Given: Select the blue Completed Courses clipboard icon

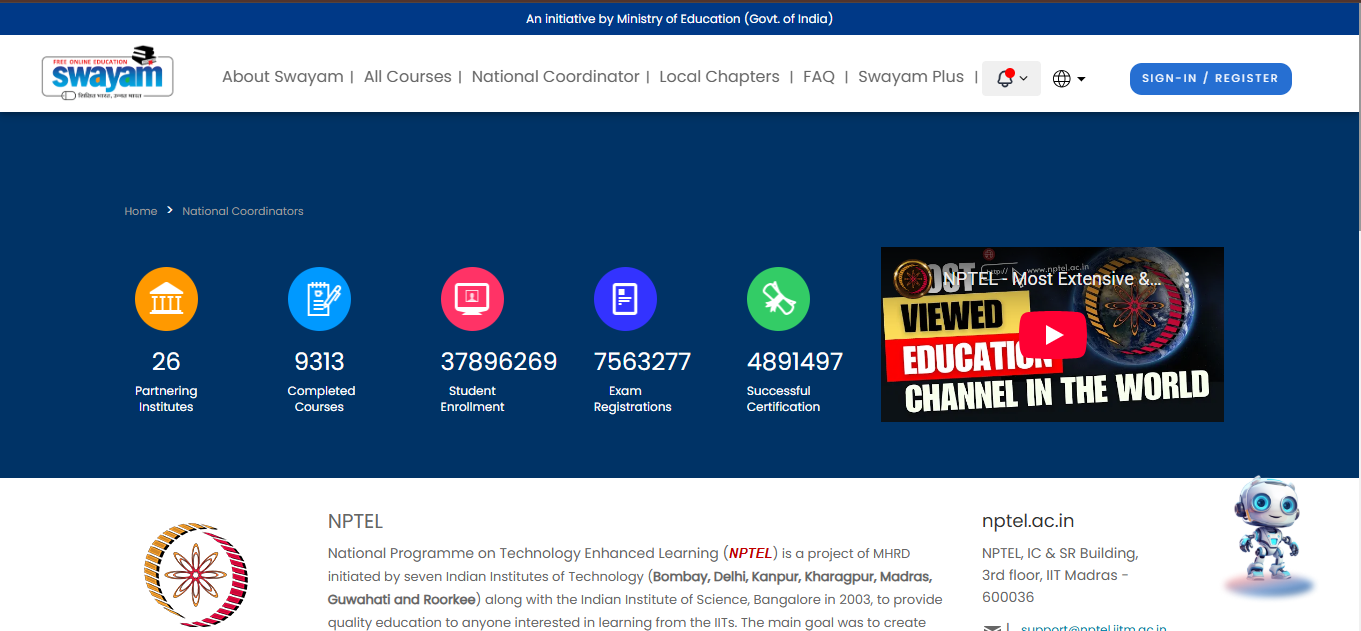Looking at the screenshot, I should pyautogui.click(x=319, y=298).
